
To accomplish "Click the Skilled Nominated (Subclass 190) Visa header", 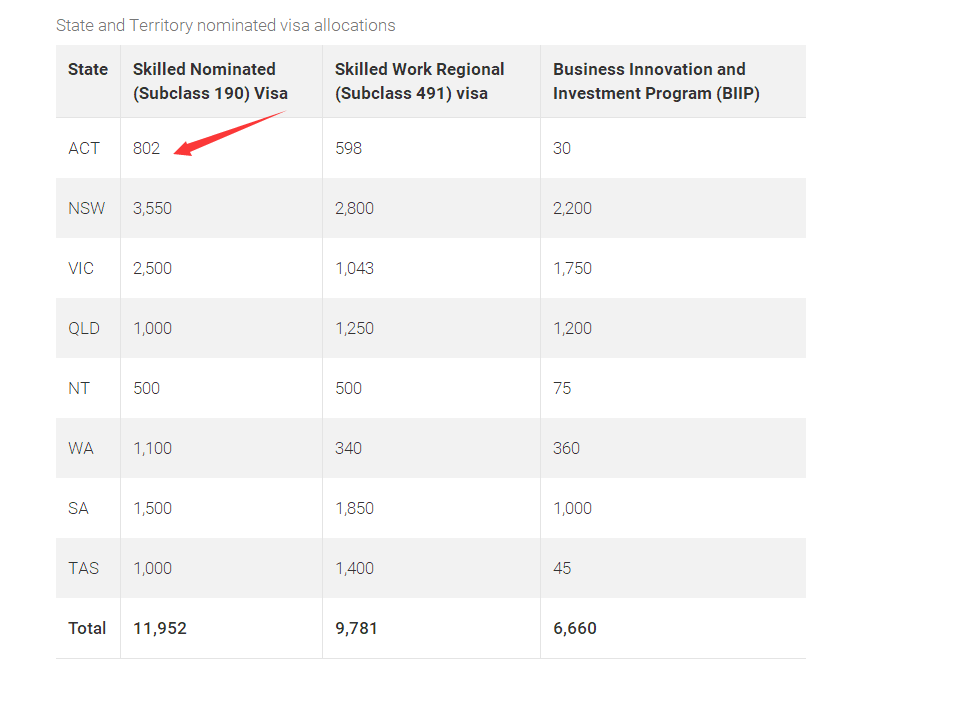I will pos(209,81).
